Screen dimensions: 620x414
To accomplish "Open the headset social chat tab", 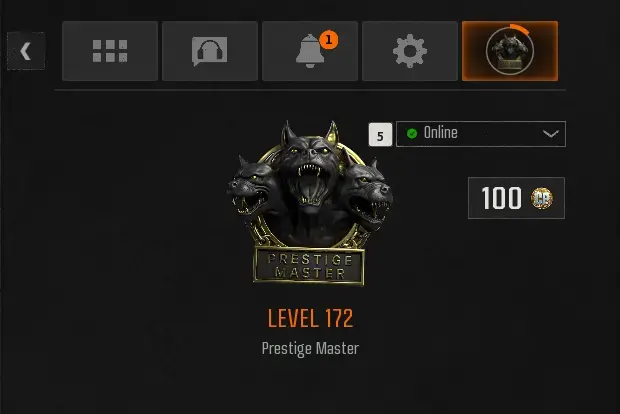I will 210,51.
